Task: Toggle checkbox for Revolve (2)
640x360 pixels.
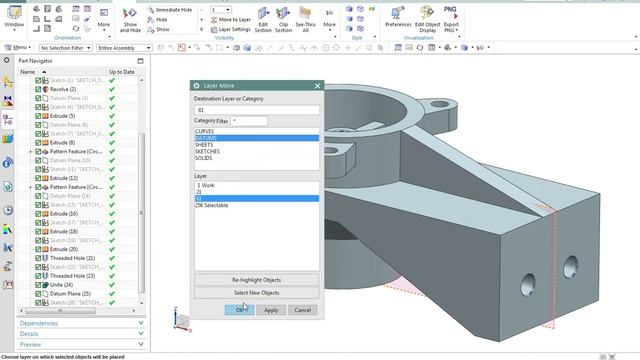Action: point(38,89)
